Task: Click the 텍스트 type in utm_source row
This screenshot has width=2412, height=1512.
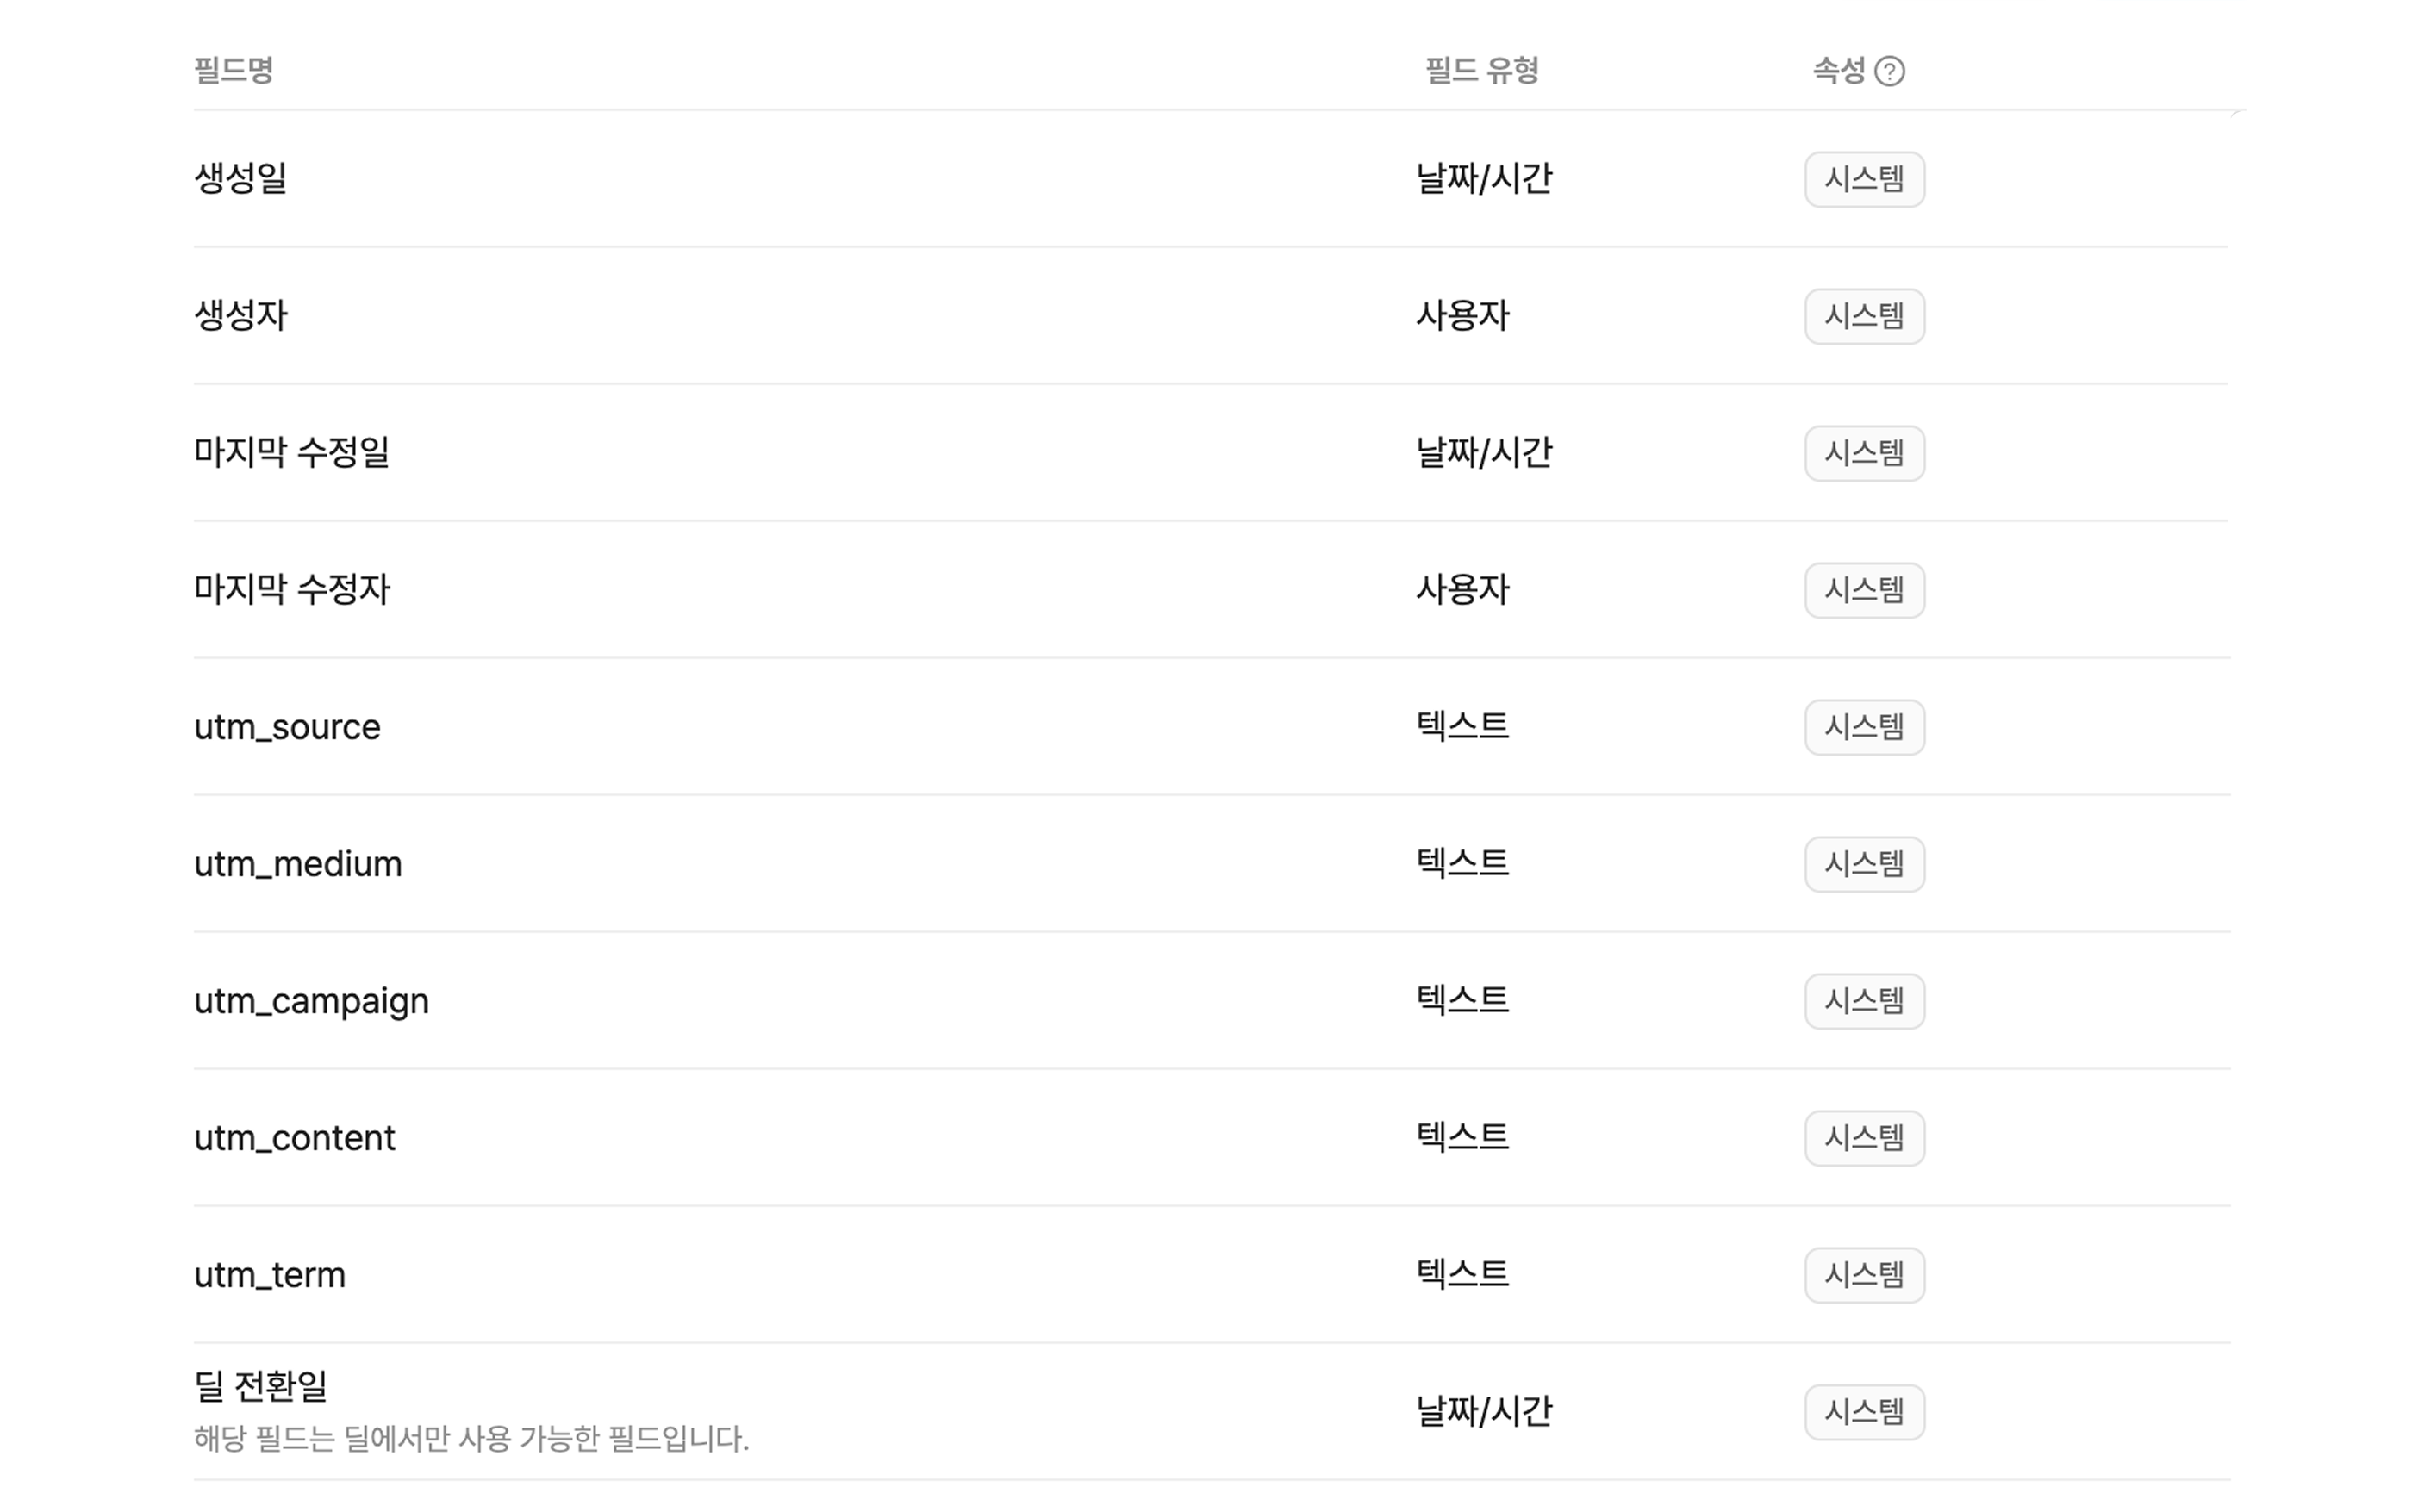Action: (1462, 726)
